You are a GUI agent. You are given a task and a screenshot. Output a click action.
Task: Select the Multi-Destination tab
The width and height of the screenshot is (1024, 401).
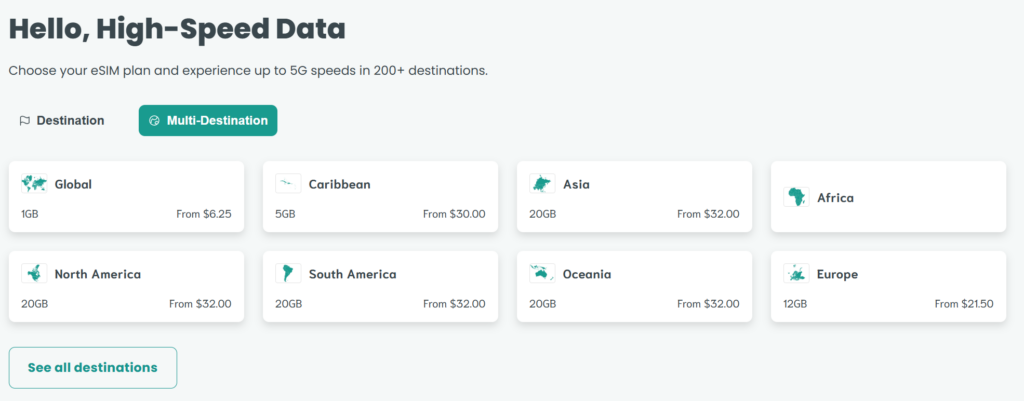point(208,121)
